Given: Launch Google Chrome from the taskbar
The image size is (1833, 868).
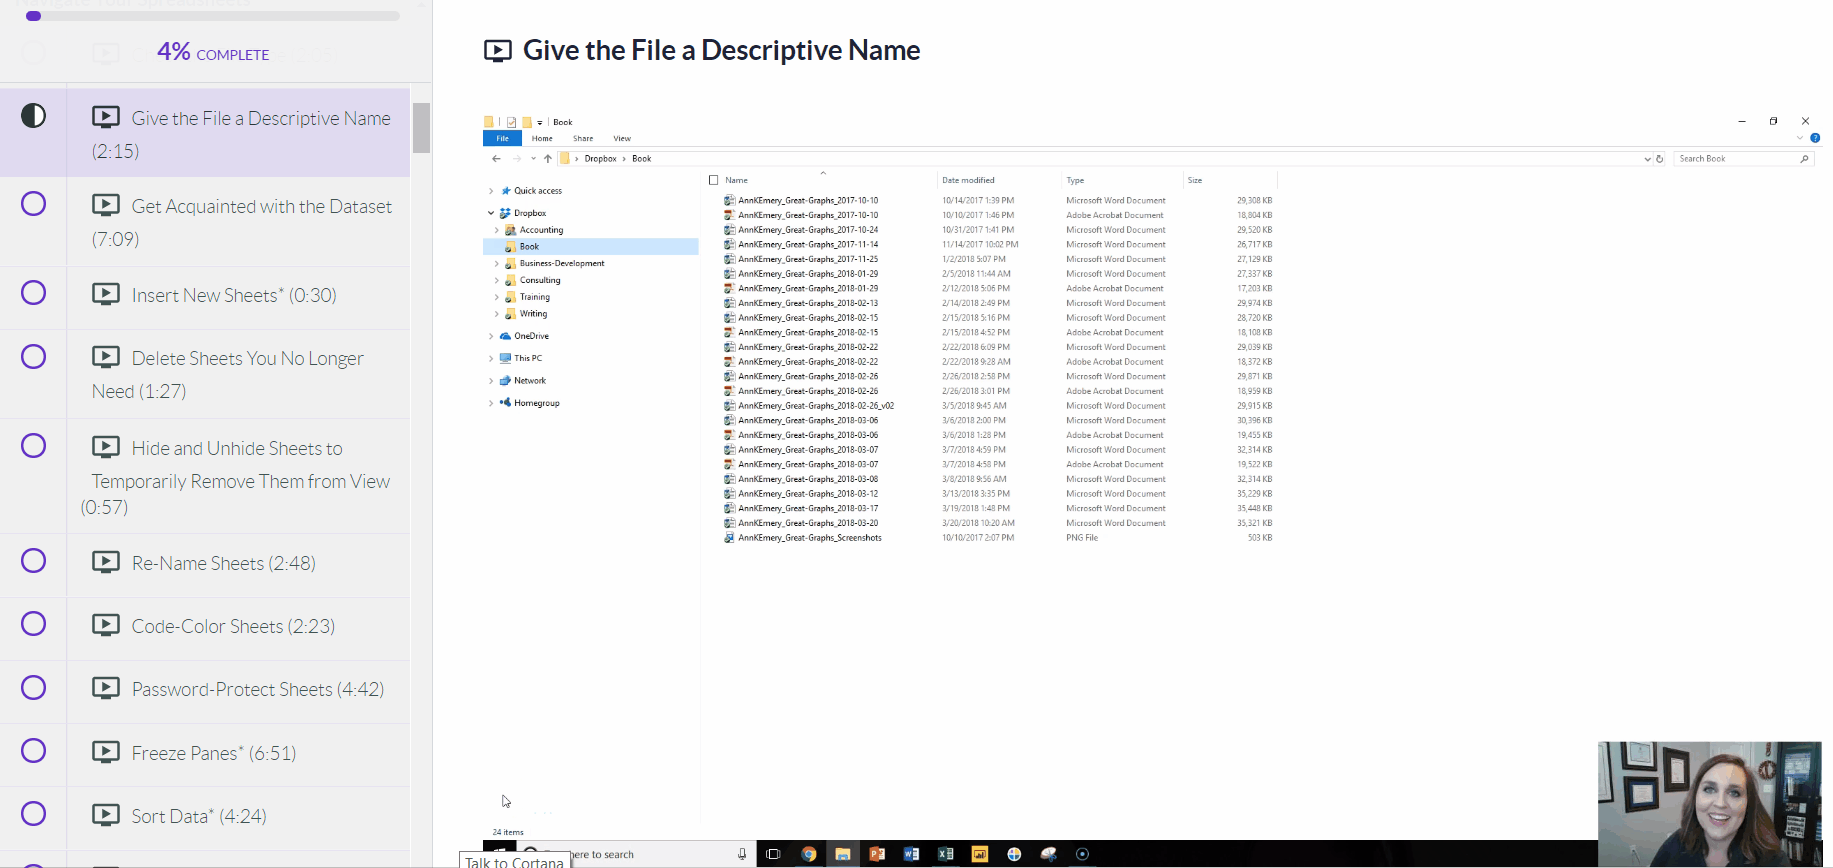Looking at the screenshot, I should (x=809, y=854).
